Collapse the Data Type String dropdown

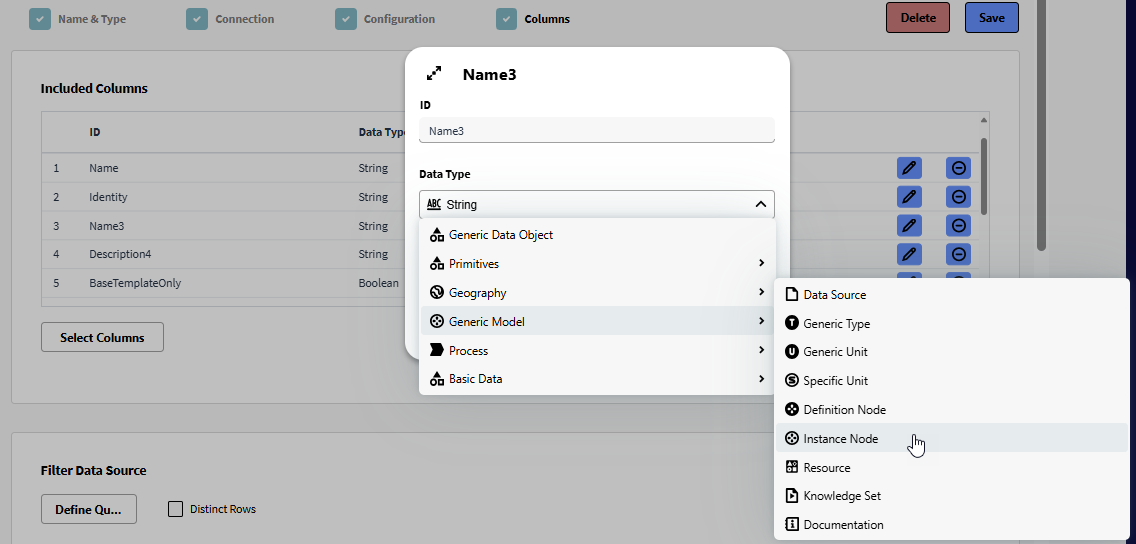click(760, 204)
